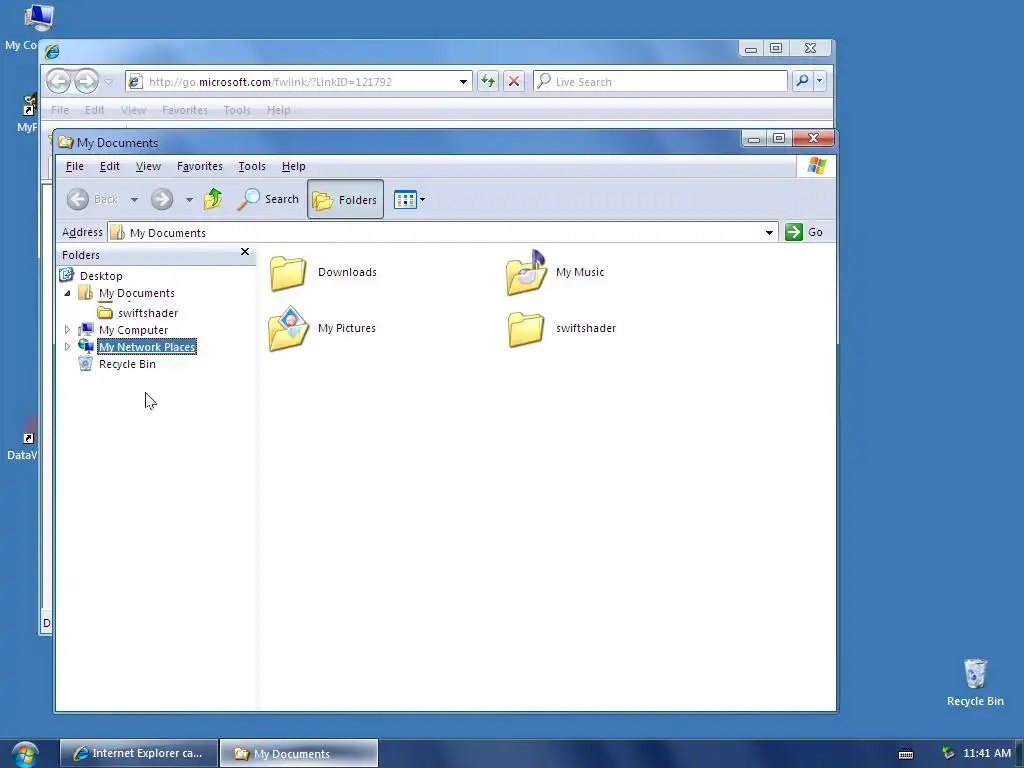Open the View menu in My Documents
Screen dimensions: 1024x768
coord(148,166)
